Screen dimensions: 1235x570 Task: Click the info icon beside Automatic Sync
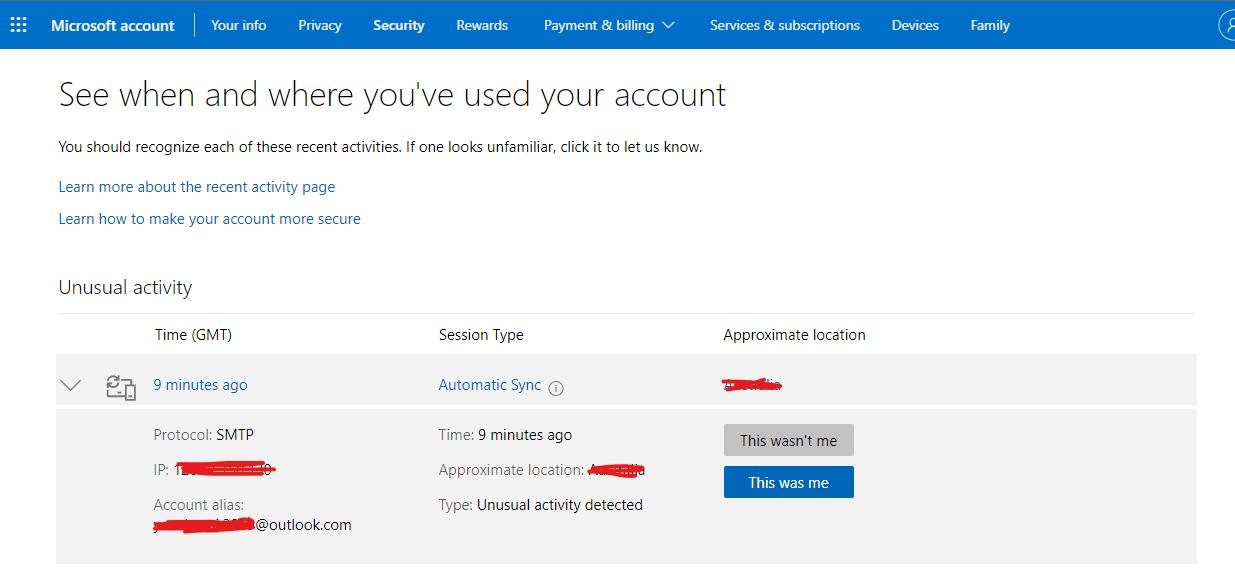point(556,388)
